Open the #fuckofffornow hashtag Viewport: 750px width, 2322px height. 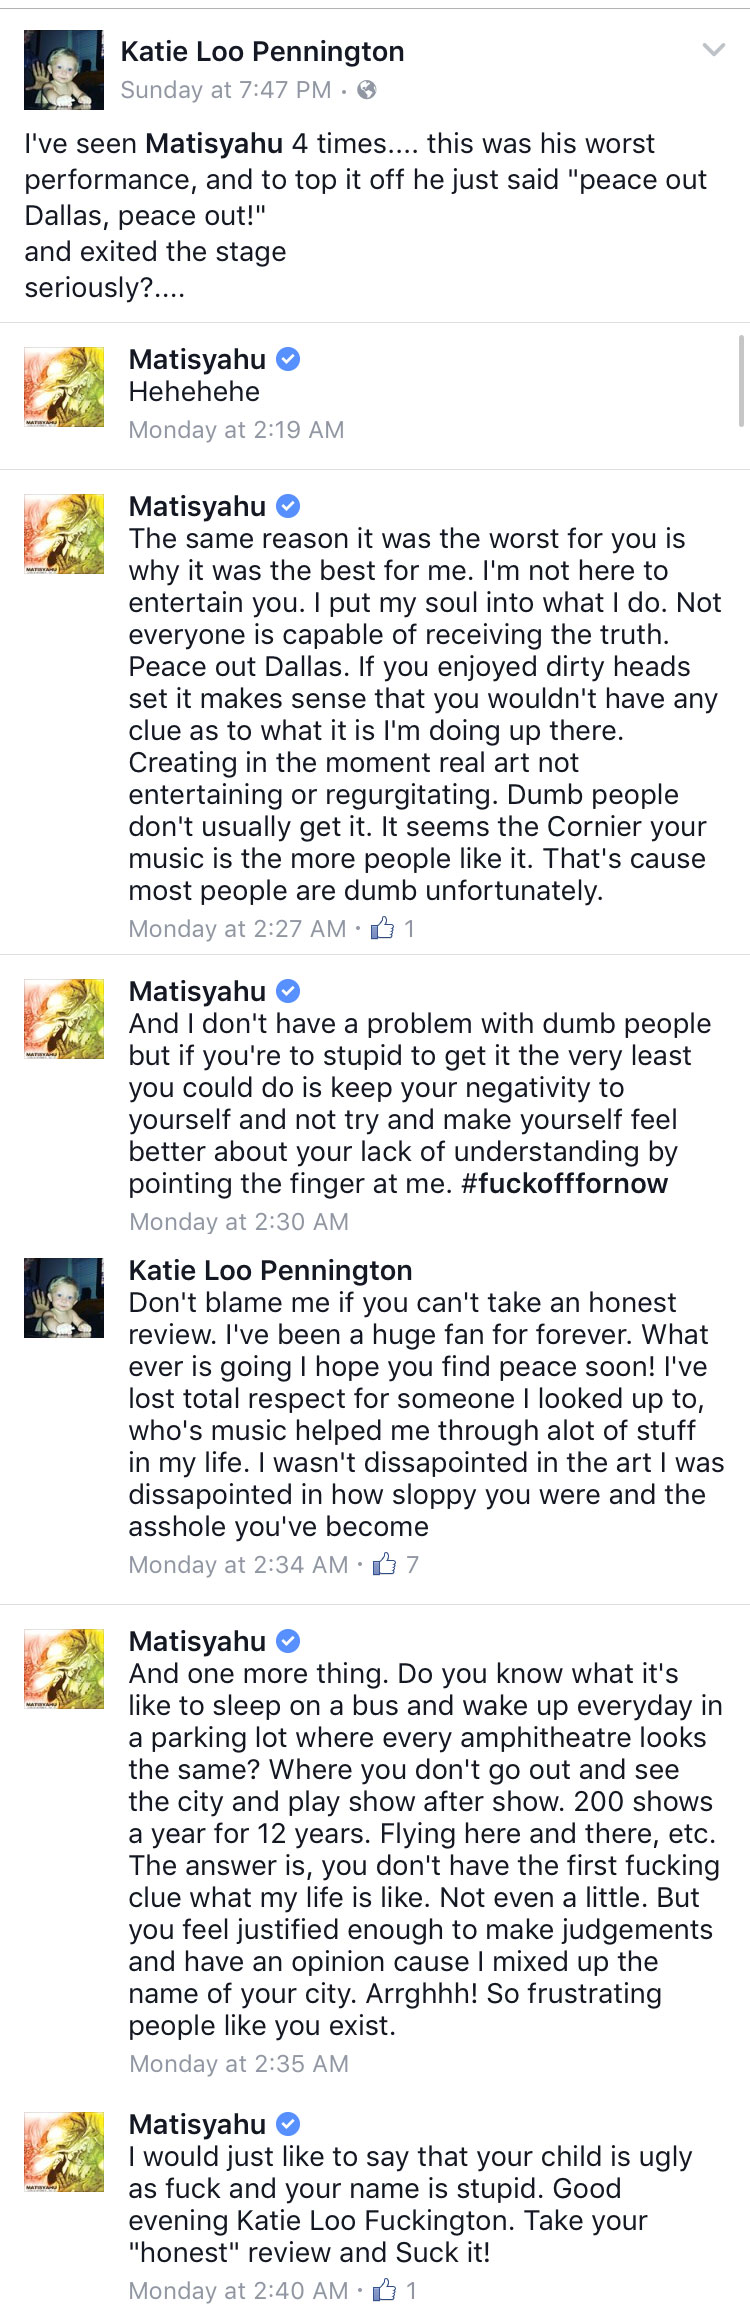tap(564, 1184)
